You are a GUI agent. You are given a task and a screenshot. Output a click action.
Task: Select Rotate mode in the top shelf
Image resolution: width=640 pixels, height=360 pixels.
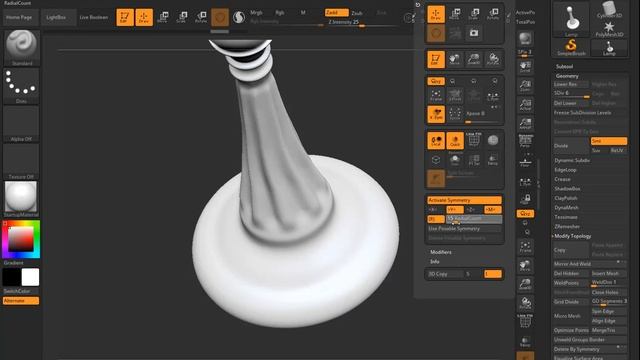pyautogui.click(x=201, y=17)
